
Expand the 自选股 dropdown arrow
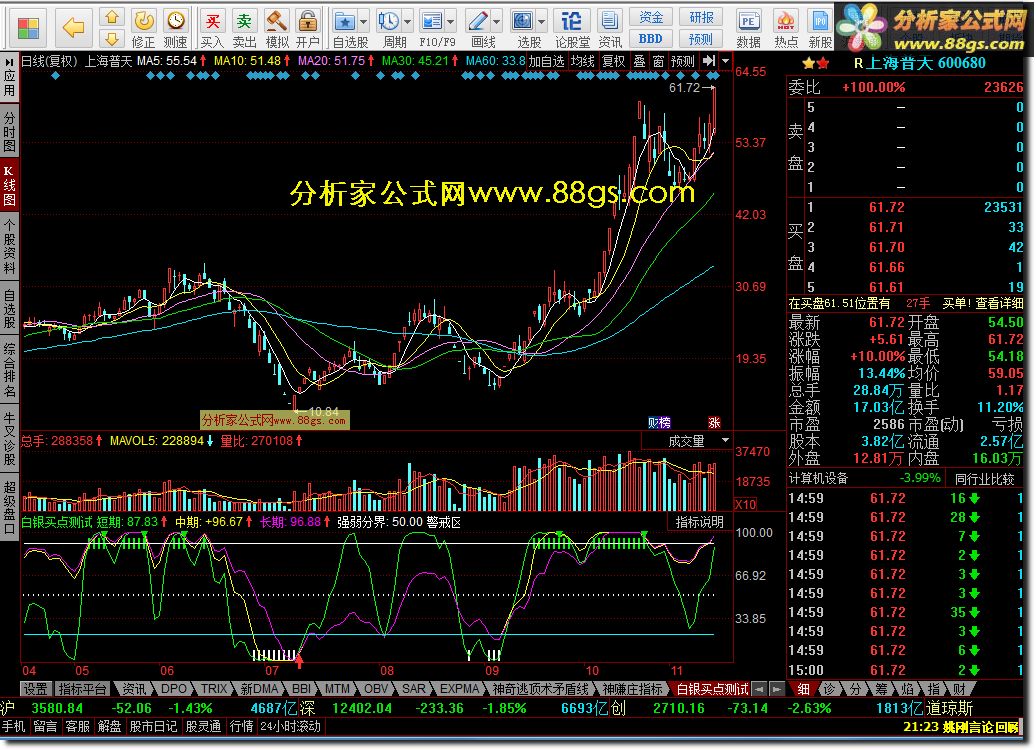(363, 22)
